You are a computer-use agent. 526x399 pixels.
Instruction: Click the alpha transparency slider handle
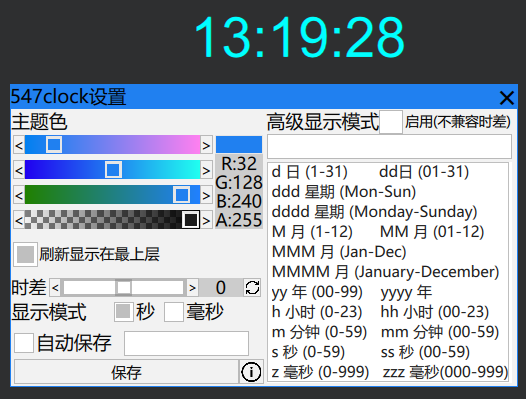191,220
